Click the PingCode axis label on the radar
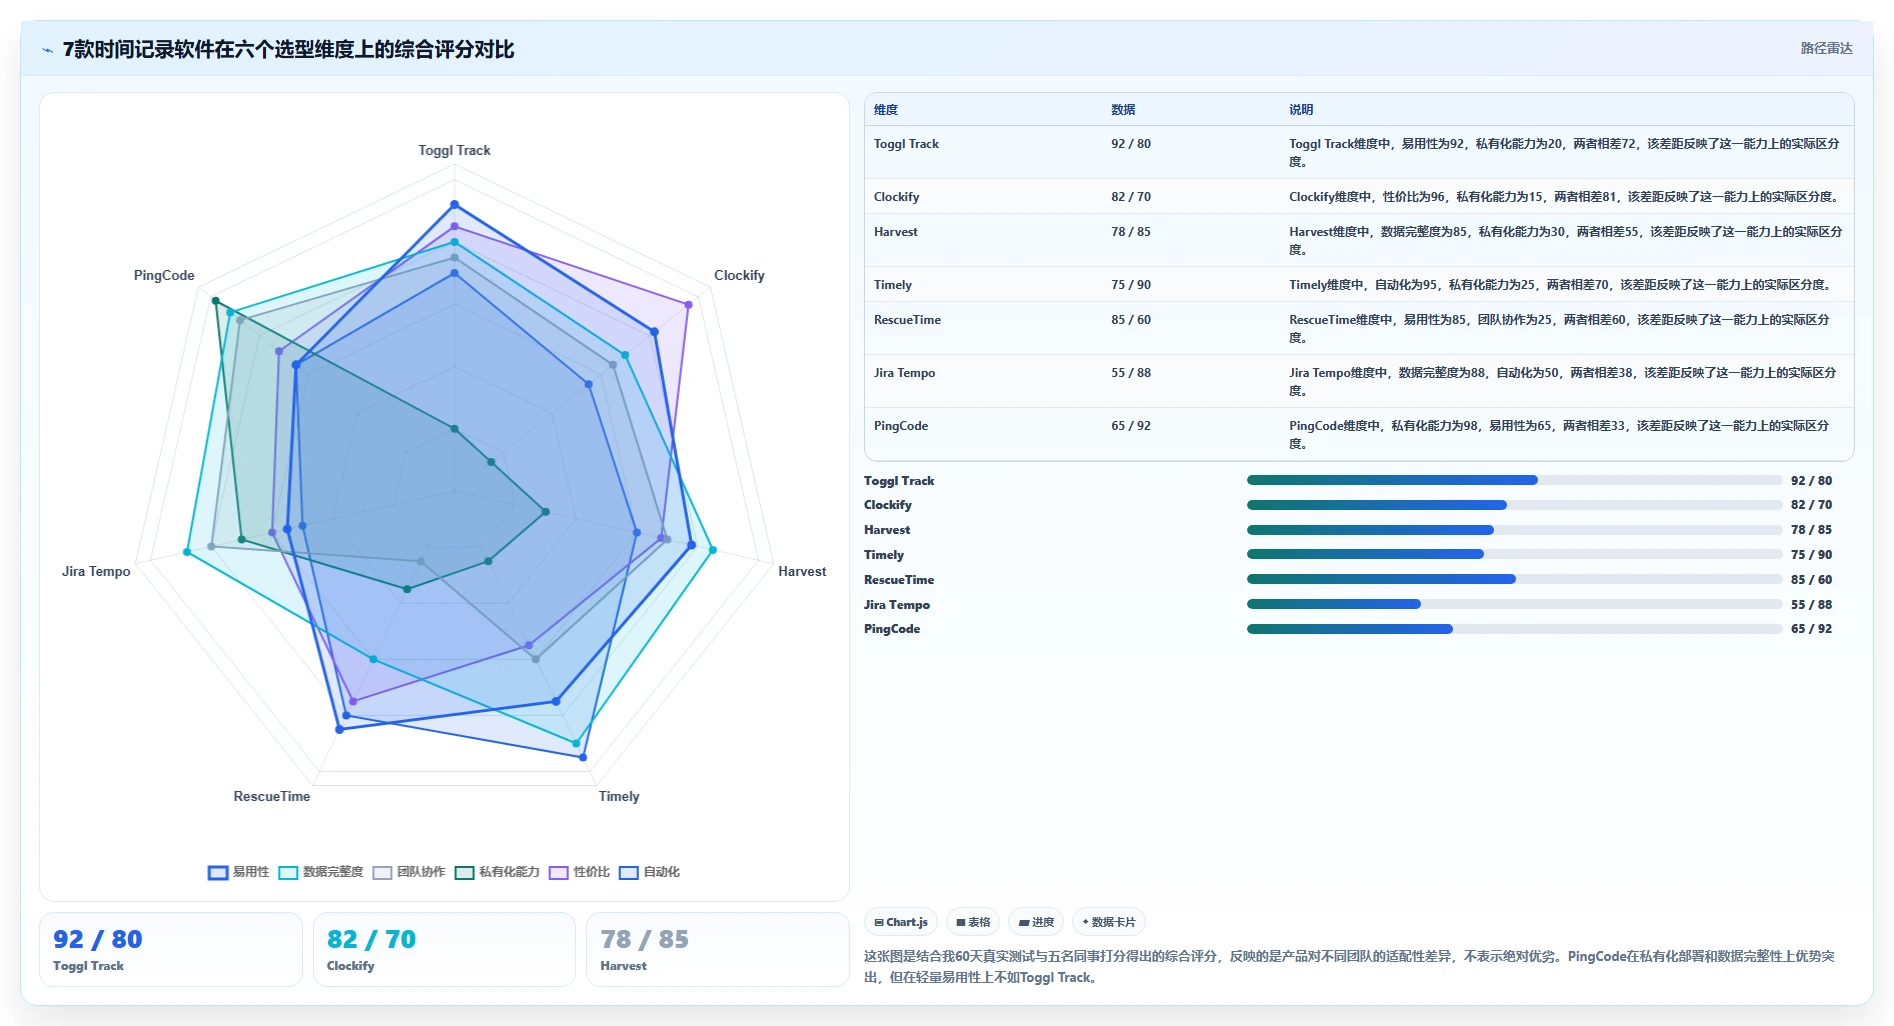 (164, 276)
